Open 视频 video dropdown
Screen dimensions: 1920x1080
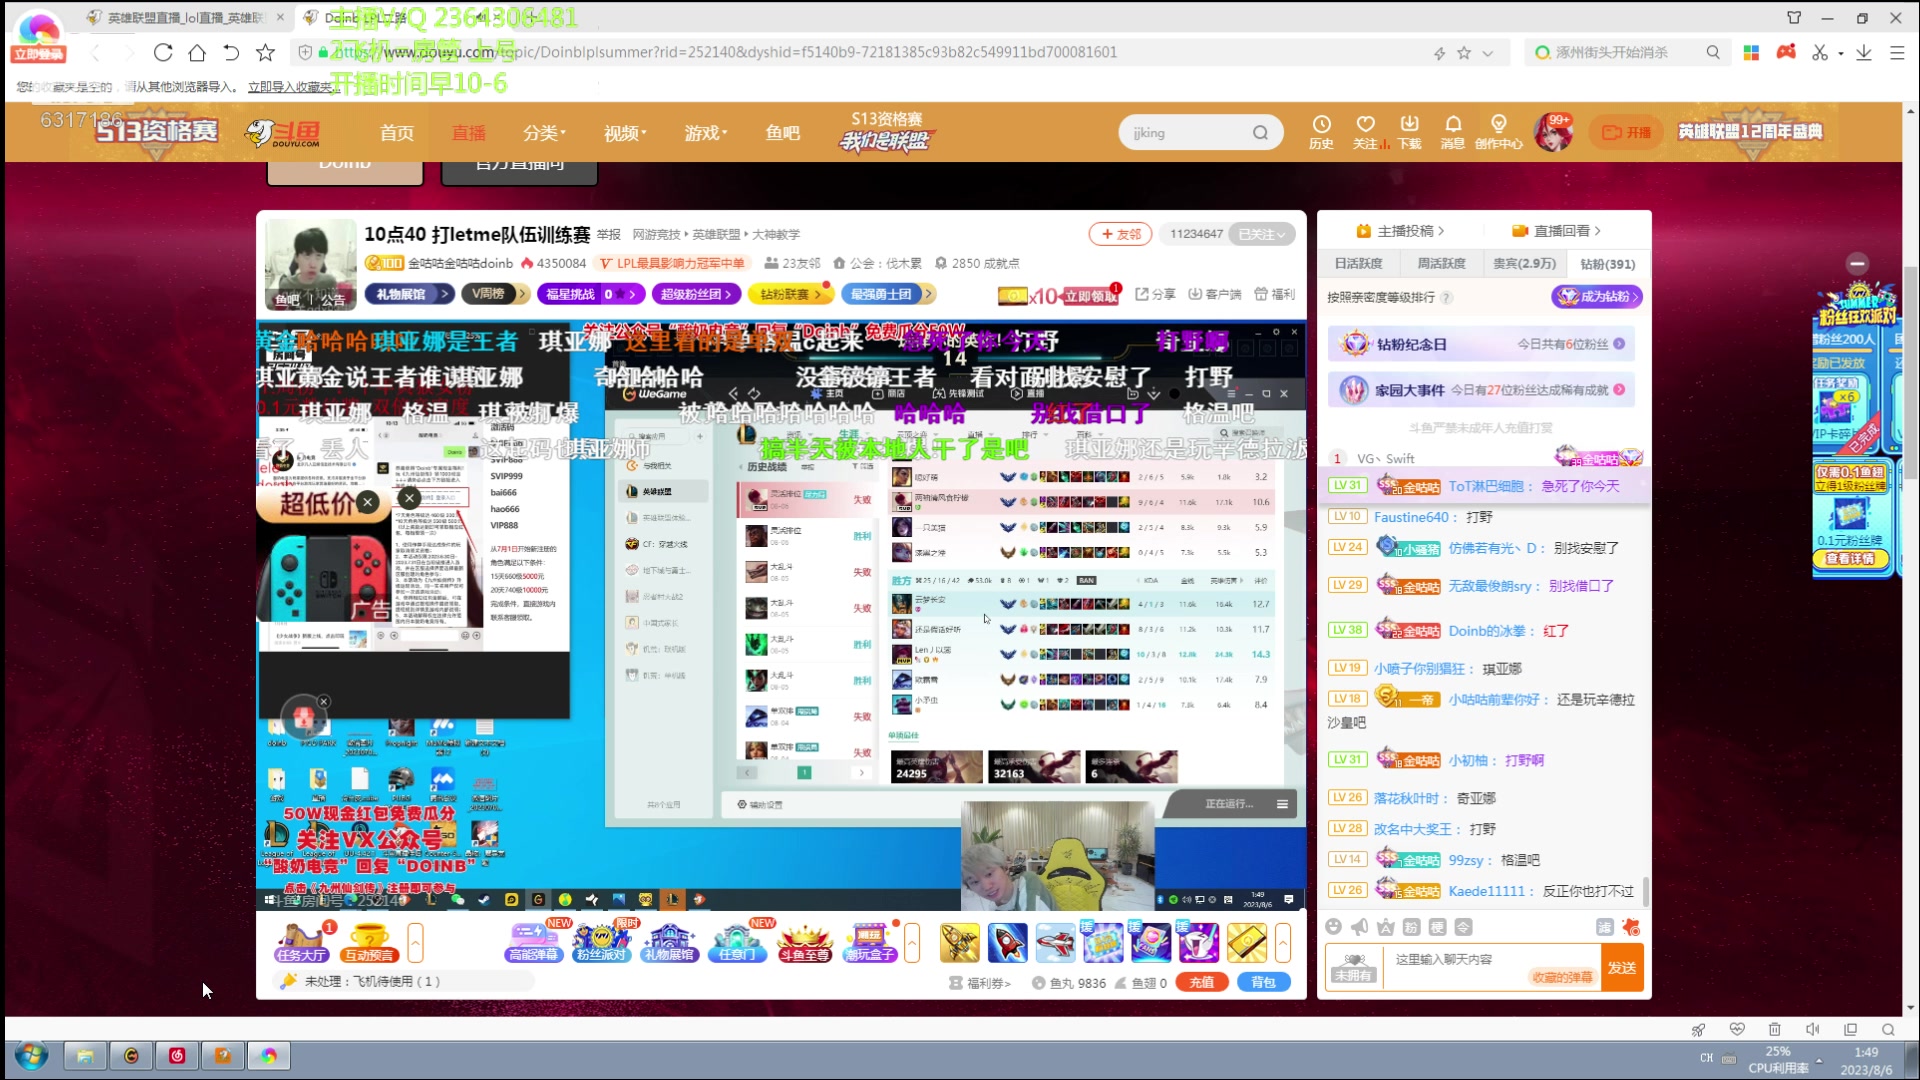click(625, 133)
